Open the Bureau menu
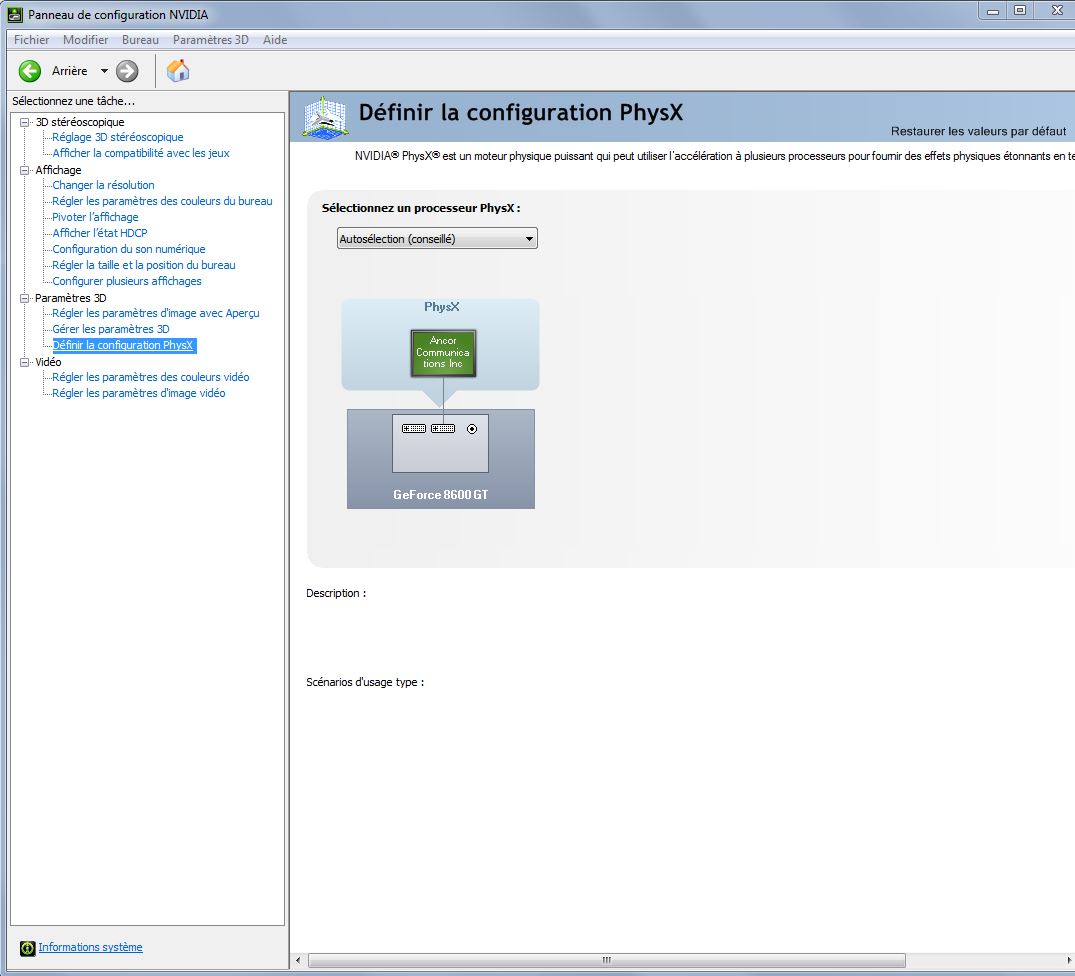 point(140,40)
